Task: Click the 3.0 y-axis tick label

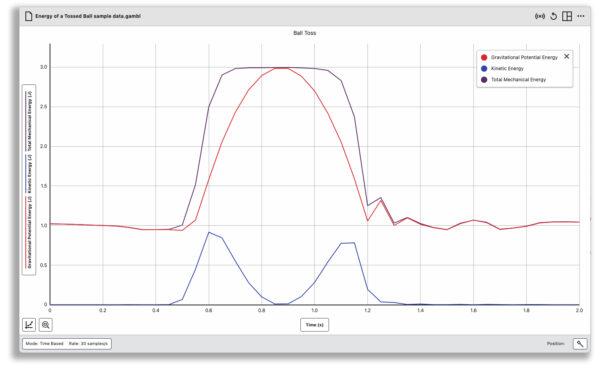Action: point(44,67)
